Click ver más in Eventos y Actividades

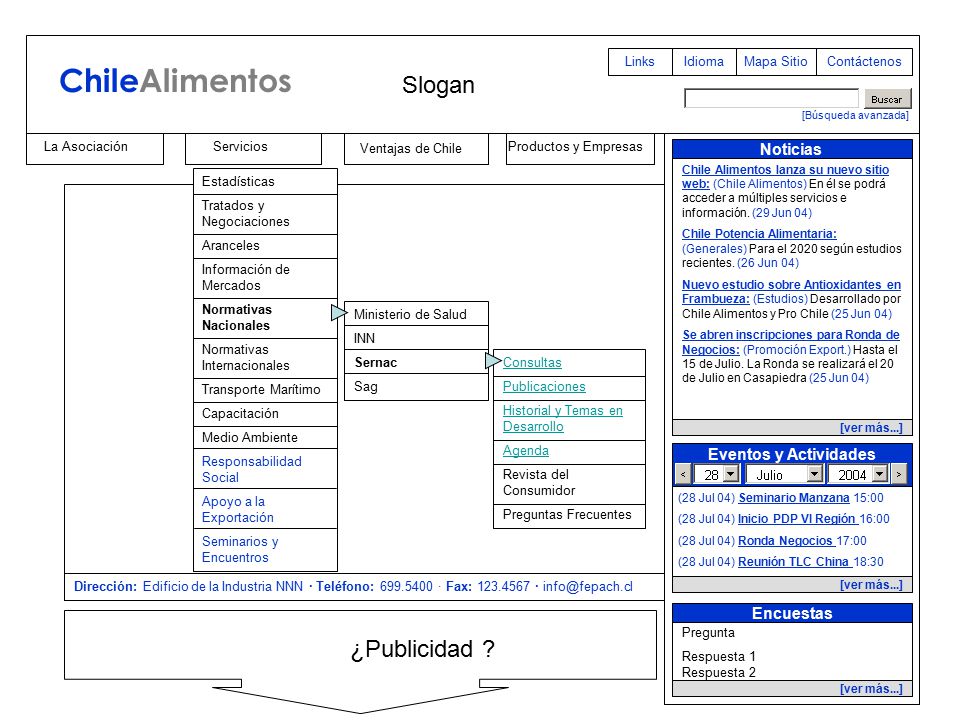[871, 585]
